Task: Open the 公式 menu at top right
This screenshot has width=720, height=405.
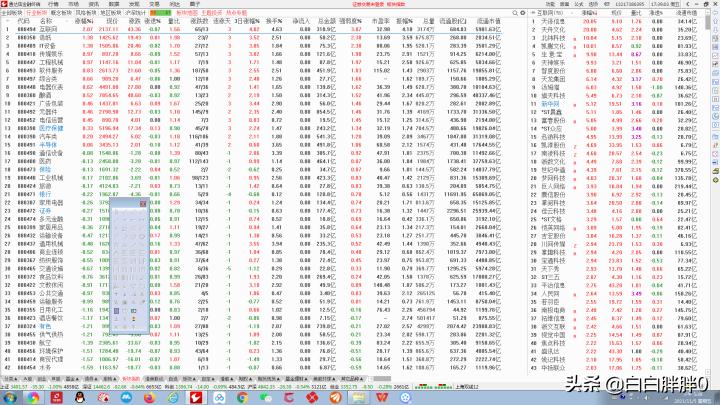Action: [579, 4]
